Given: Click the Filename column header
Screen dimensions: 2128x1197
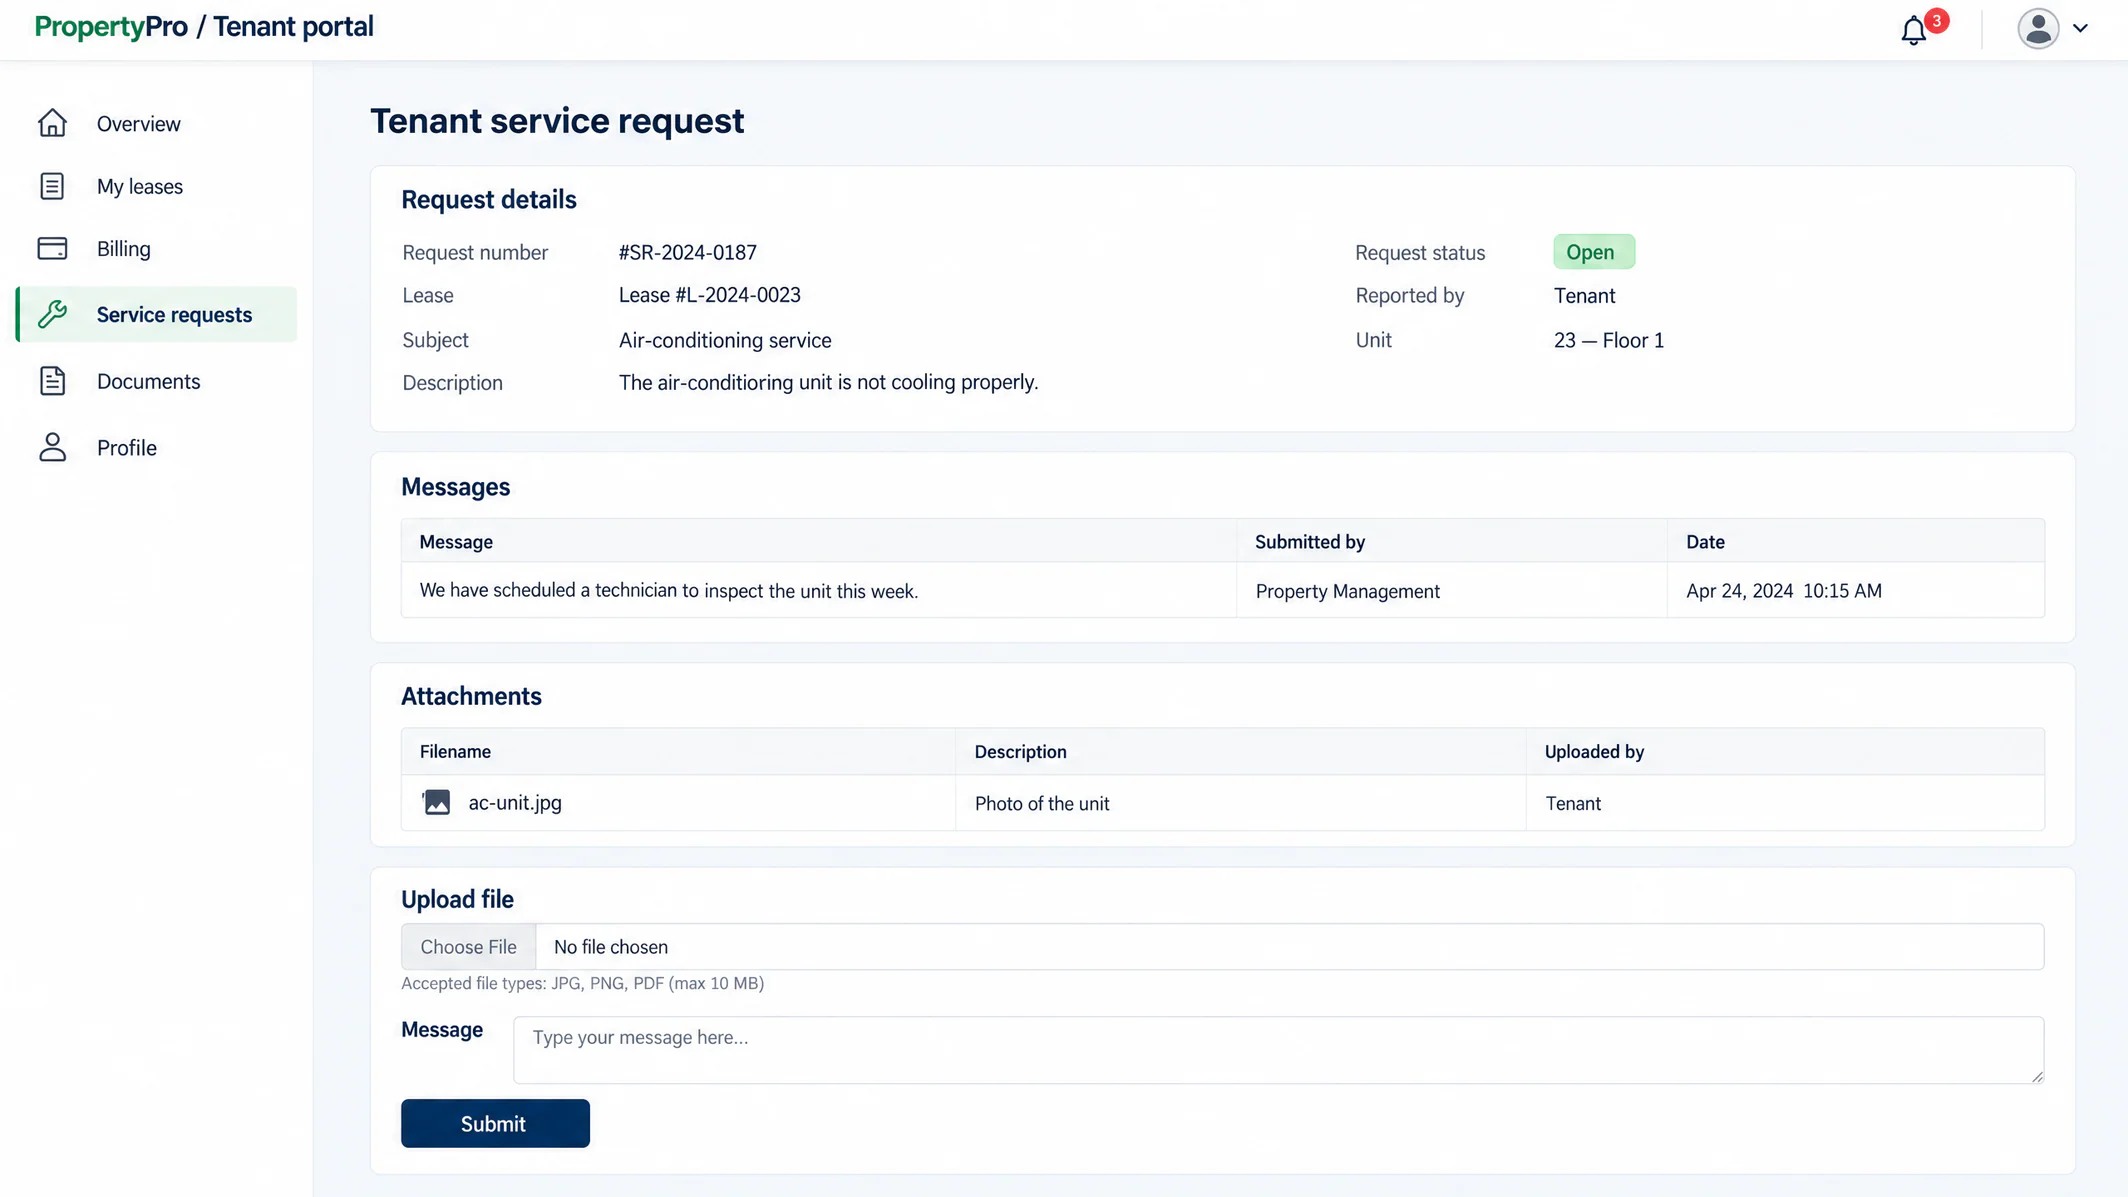Looking at the screenshot, I should 455,751.
